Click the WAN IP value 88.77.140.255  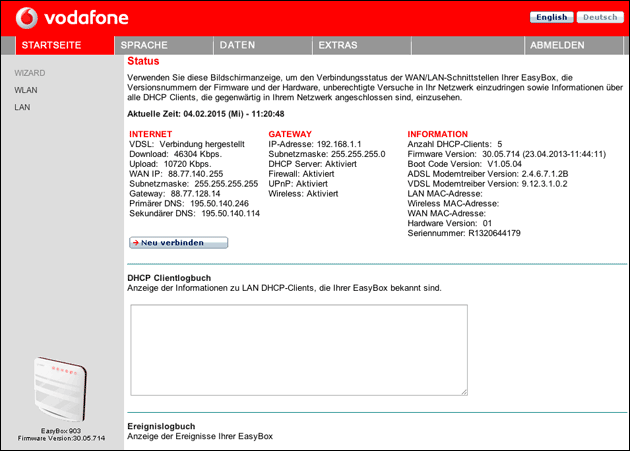195,174
